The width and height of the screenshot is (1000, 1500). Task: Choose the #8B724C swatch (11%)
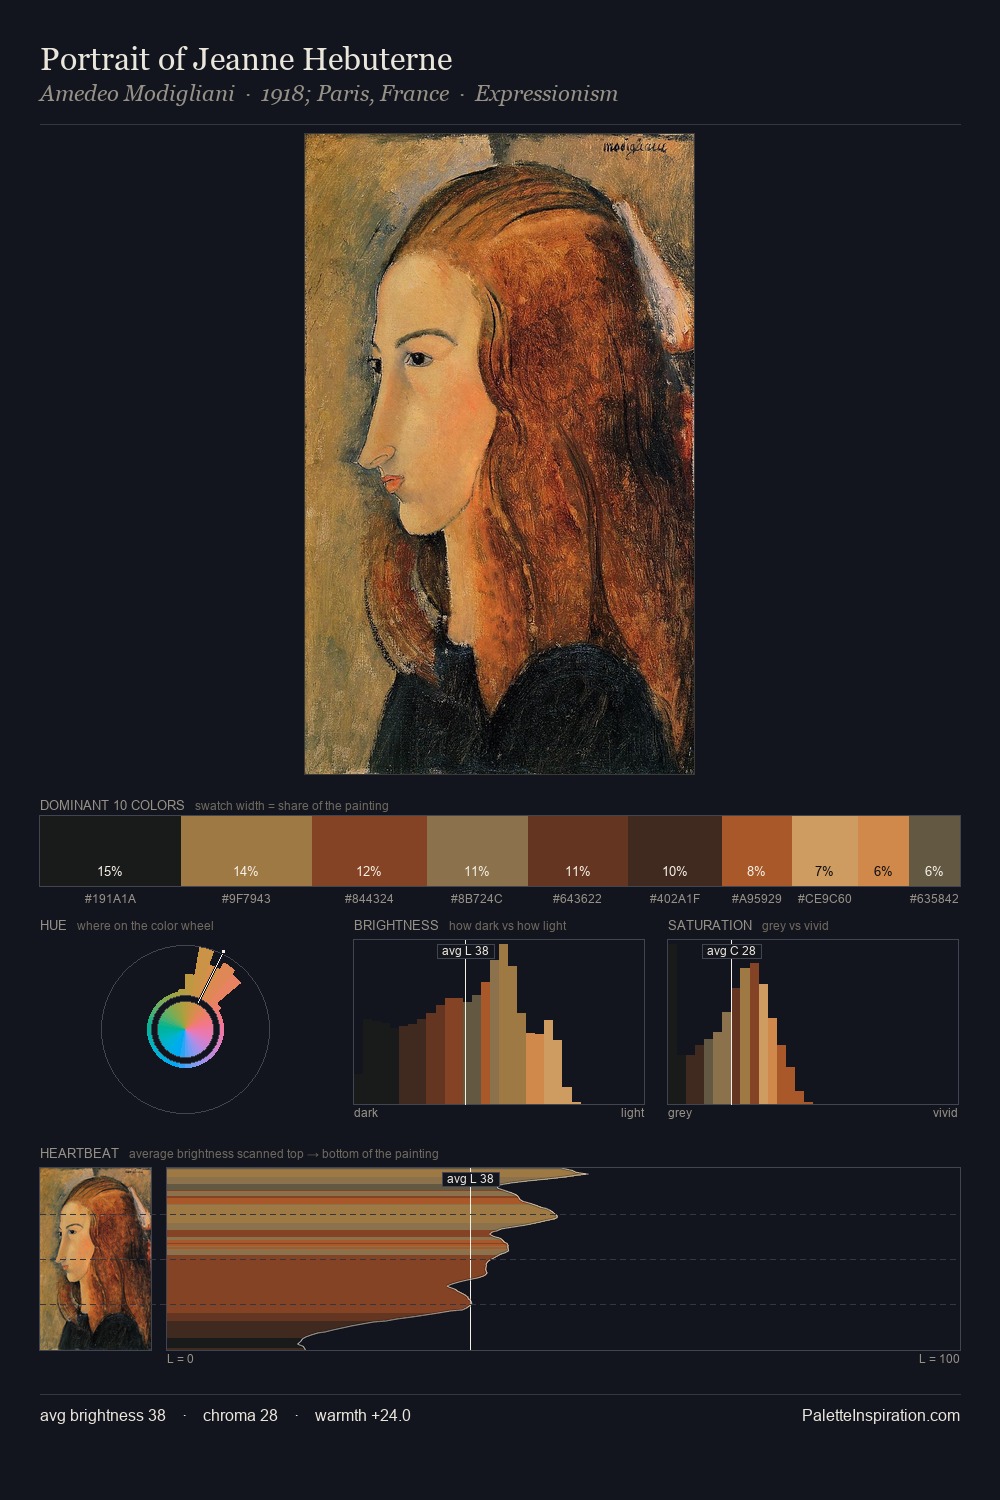(477, 851)
